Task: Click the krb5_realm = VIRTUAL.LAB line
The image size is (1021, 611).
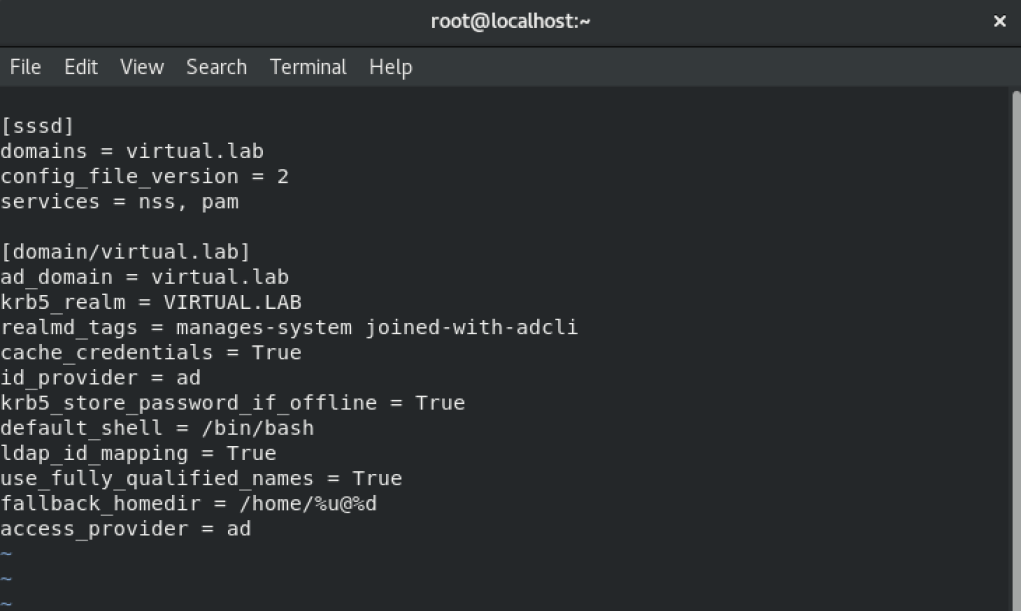Action: [150, 301]
